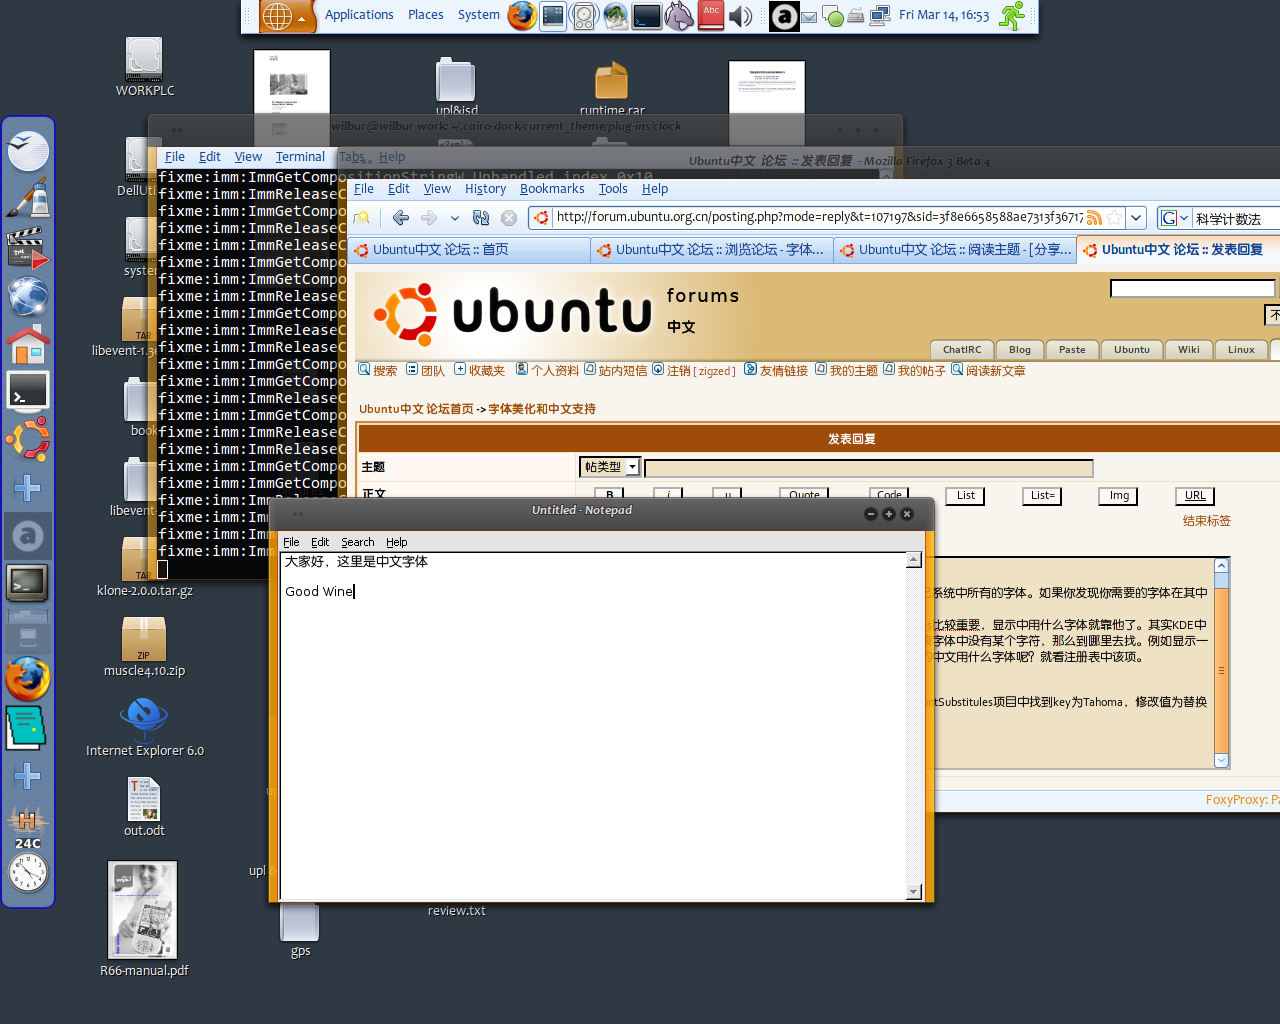Open the home folder icon in the dock
The height and width of the screenshot is (1024, 1280).
(28, 344)
